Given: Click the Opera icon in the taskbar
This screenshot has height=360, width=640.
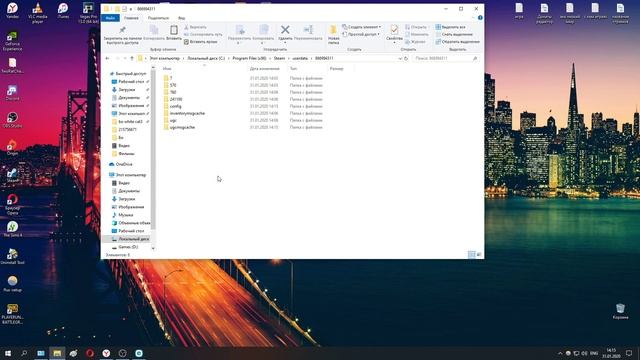Looking at the screenshot, I should coord(90,353).
